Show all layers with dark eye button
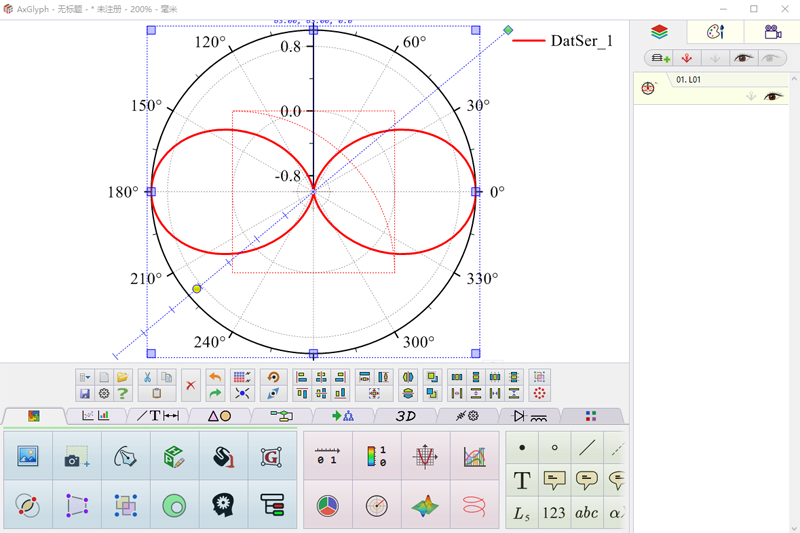The width and height of the screenshot is (800, 533). point(743,58)
